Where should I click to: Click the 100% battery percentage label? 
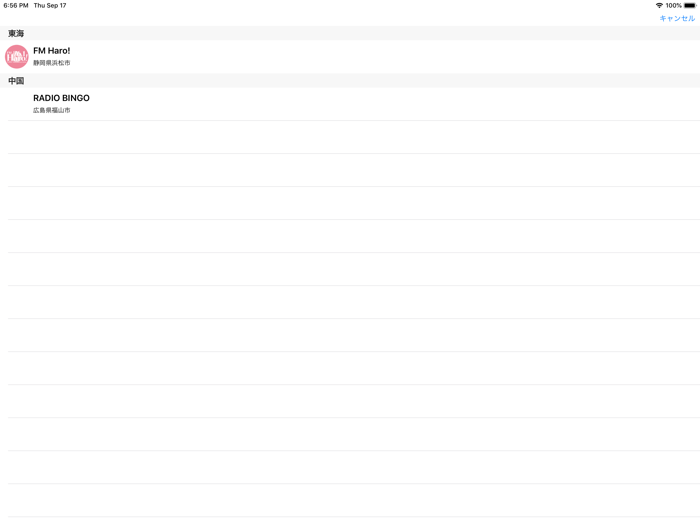tap(673, 6)
